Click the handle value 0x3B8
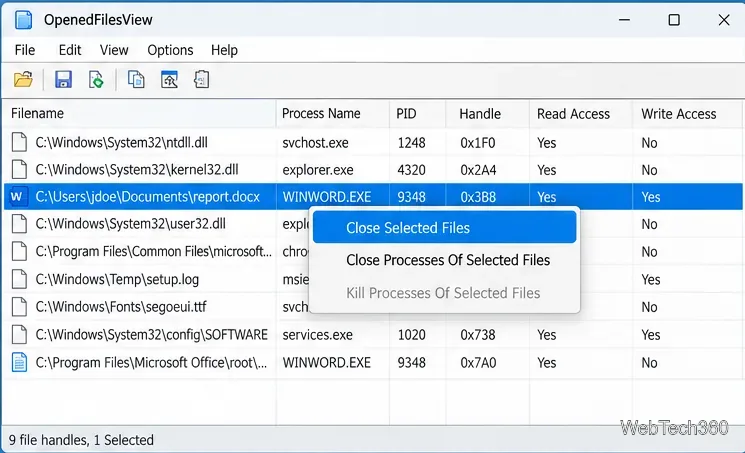Image resolution: width=745 pixels, height=453 pixels. click(x=478, y=197)
